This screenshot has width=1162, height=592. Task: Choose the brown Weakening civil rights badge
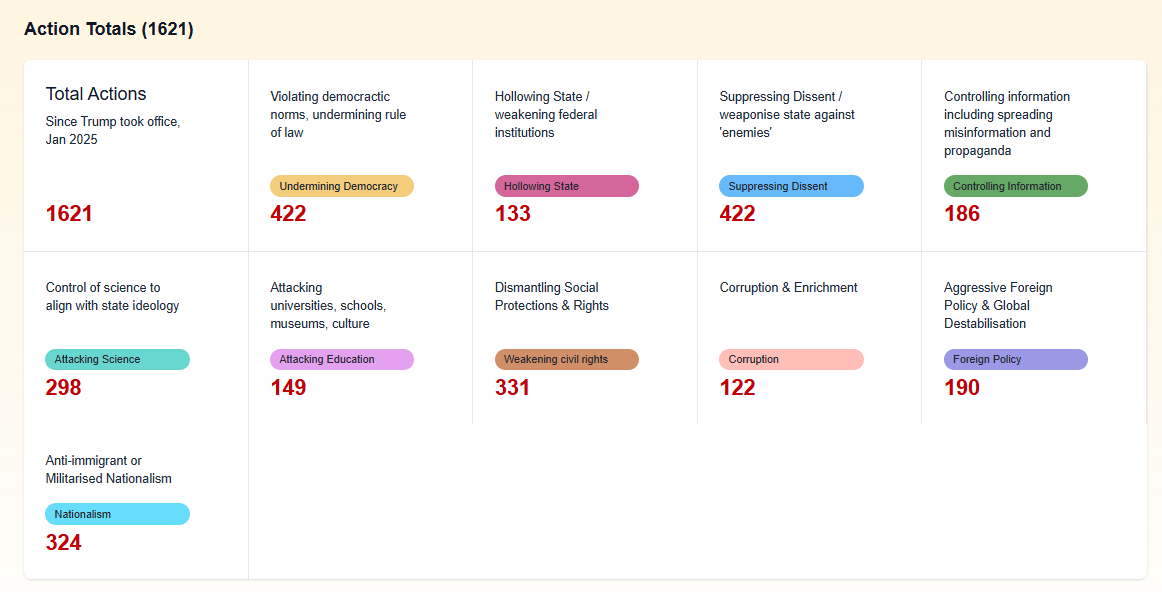(566, 359)
